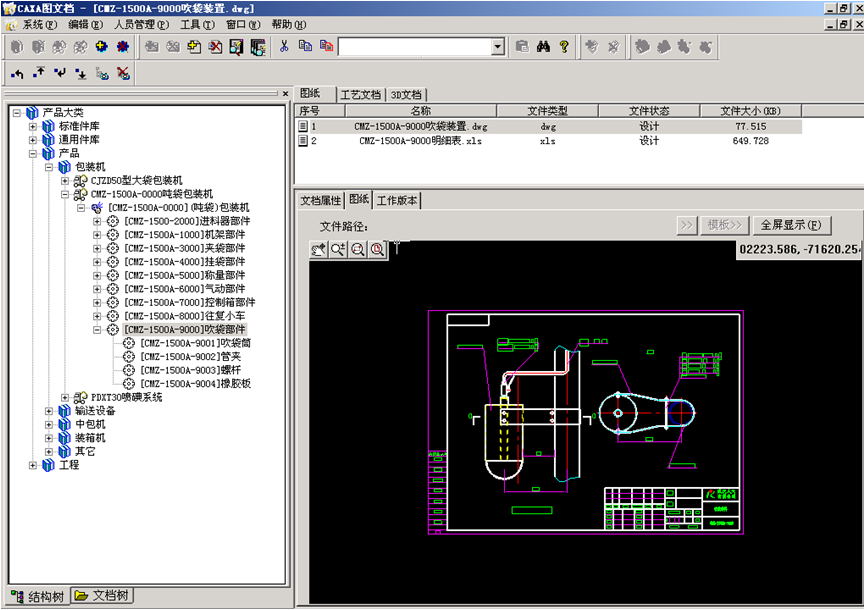Collapse the 吹袋部件 tree node
Viewport: 865px width, 610px height.
click(97, 329)
